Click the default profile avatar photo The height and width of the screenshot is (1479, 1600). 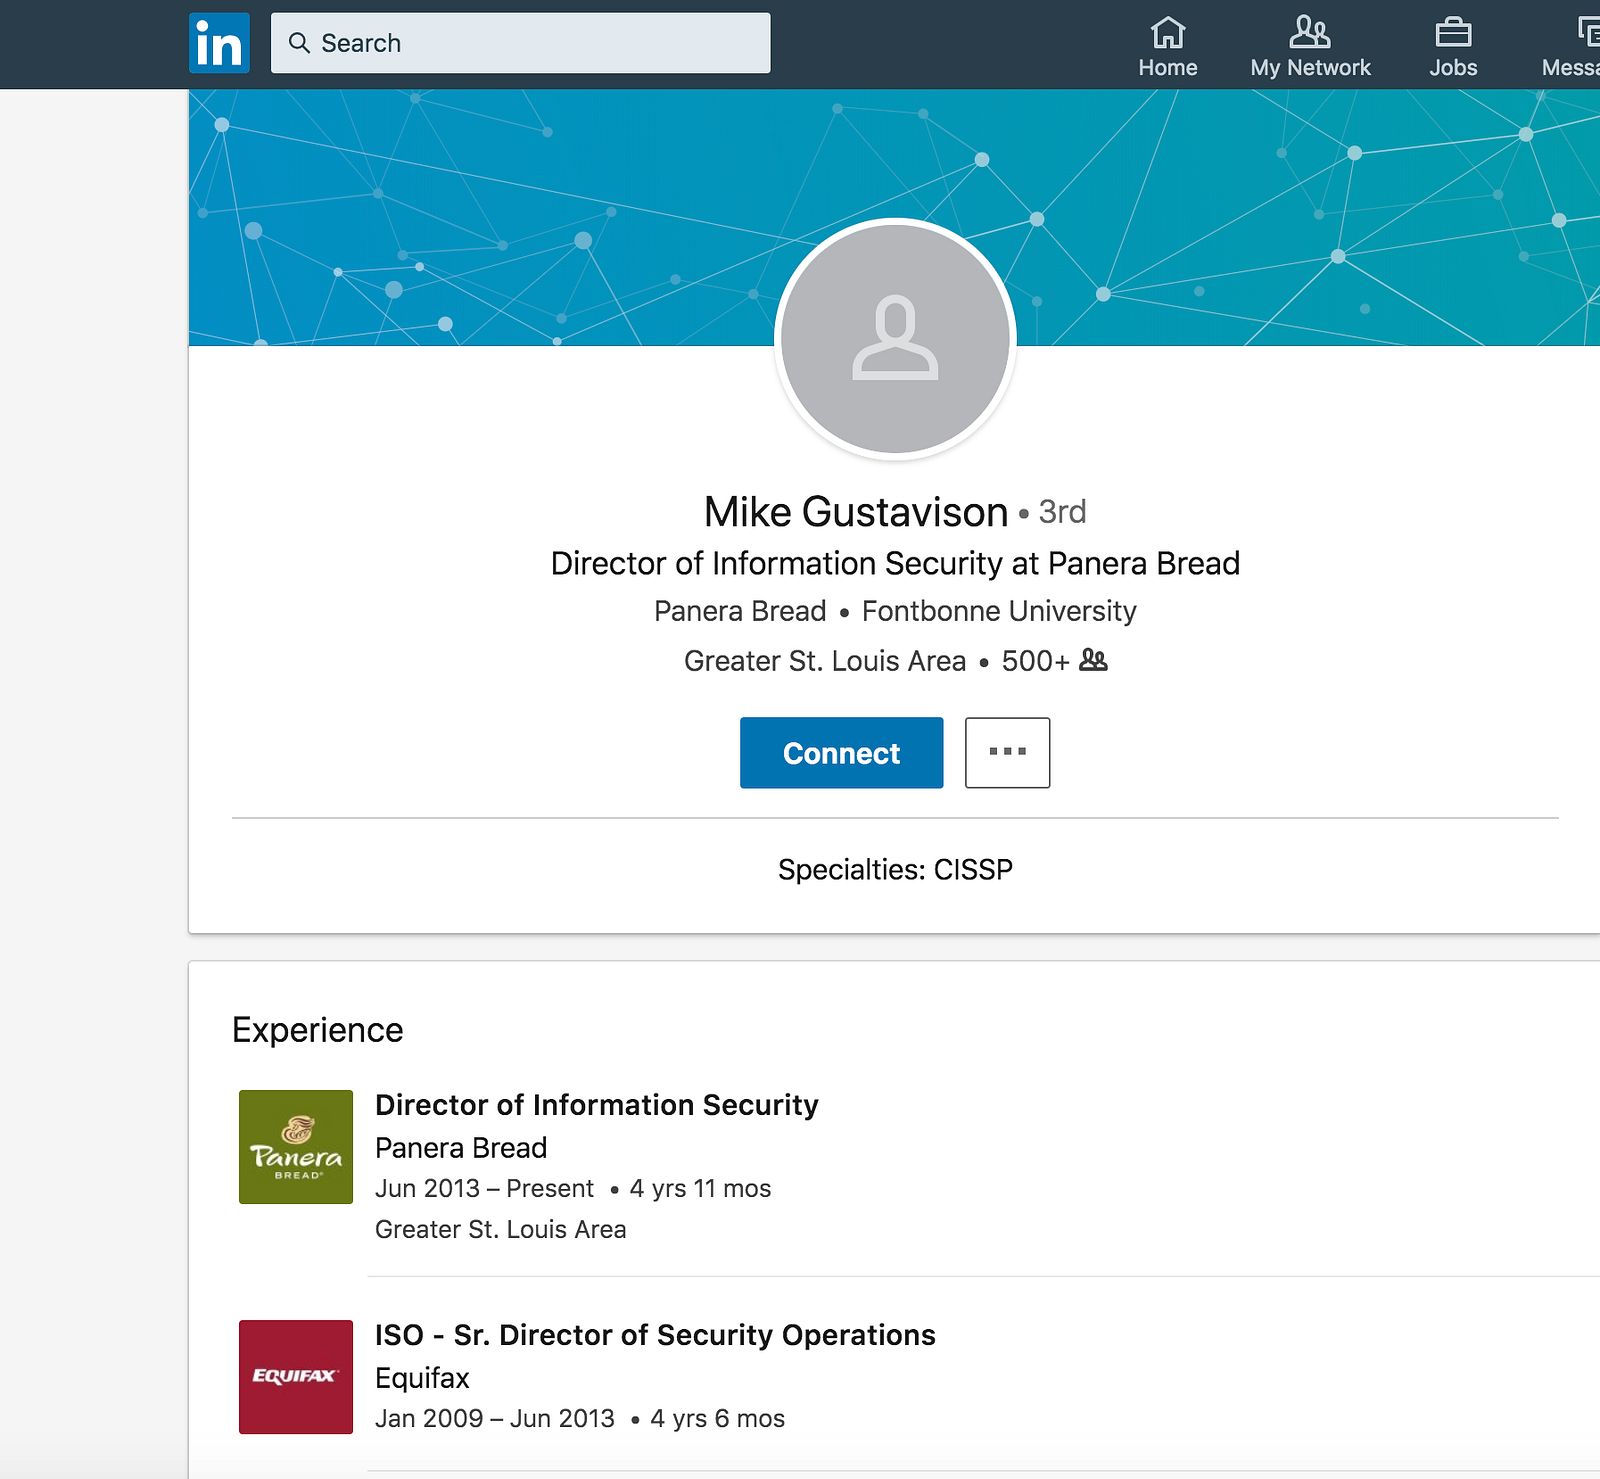pos(895,339)
